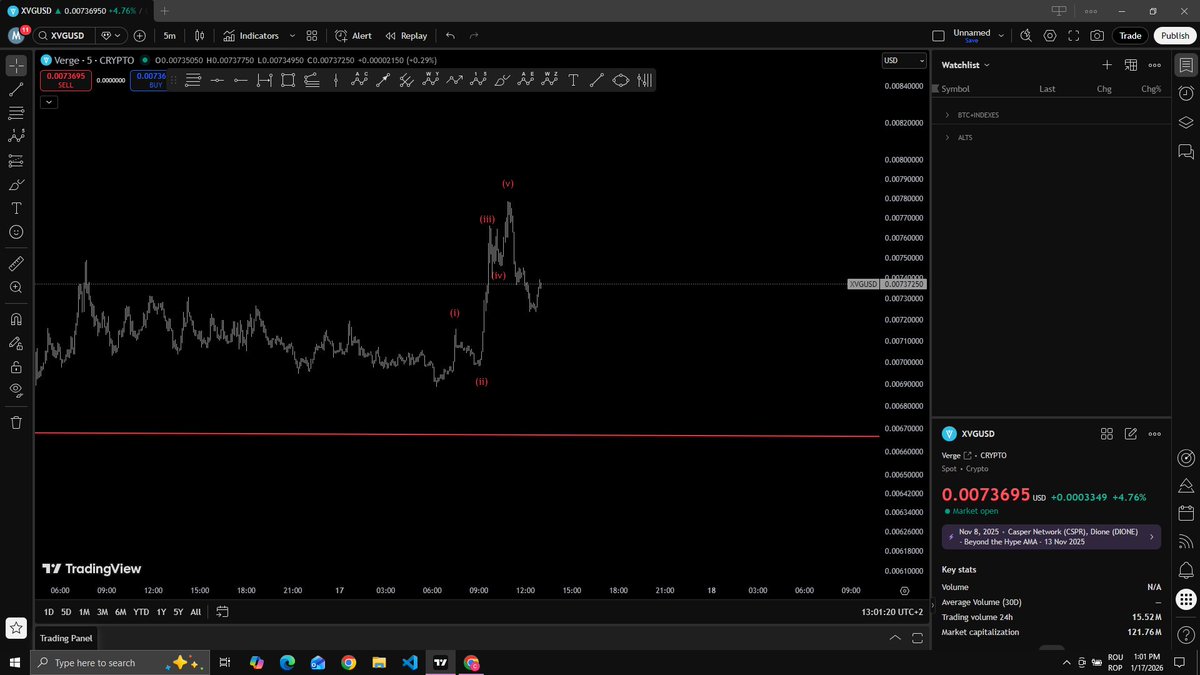Open Casper Network AMA news banner

pyautogui.click(x=1051, y=536)
